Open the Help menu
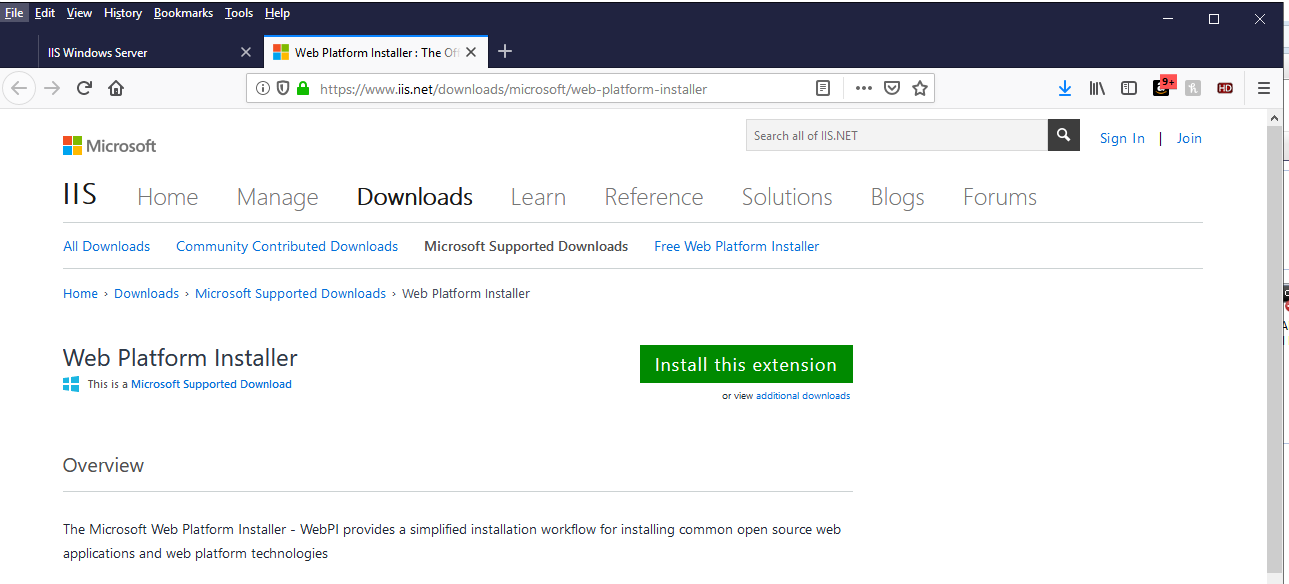Screen dimensions: 1289x584 point(277,13)
